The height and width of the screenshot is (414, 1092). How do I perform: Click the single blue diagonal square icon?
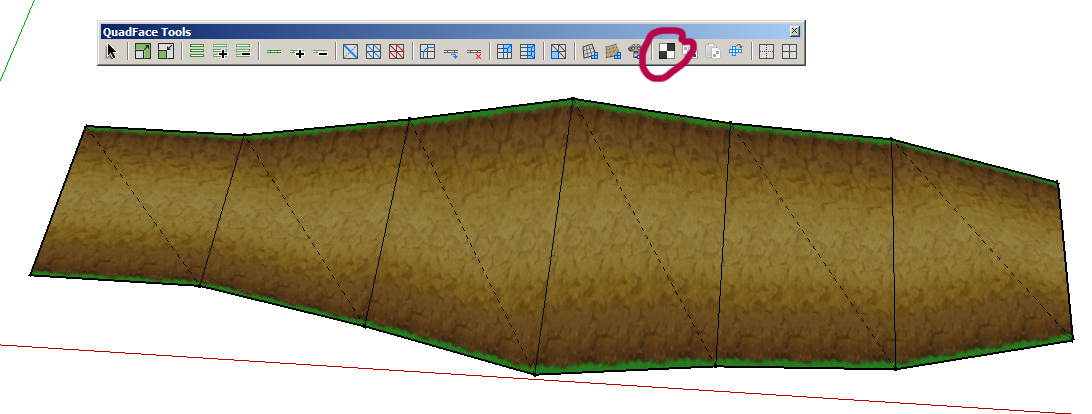[351, 52]
